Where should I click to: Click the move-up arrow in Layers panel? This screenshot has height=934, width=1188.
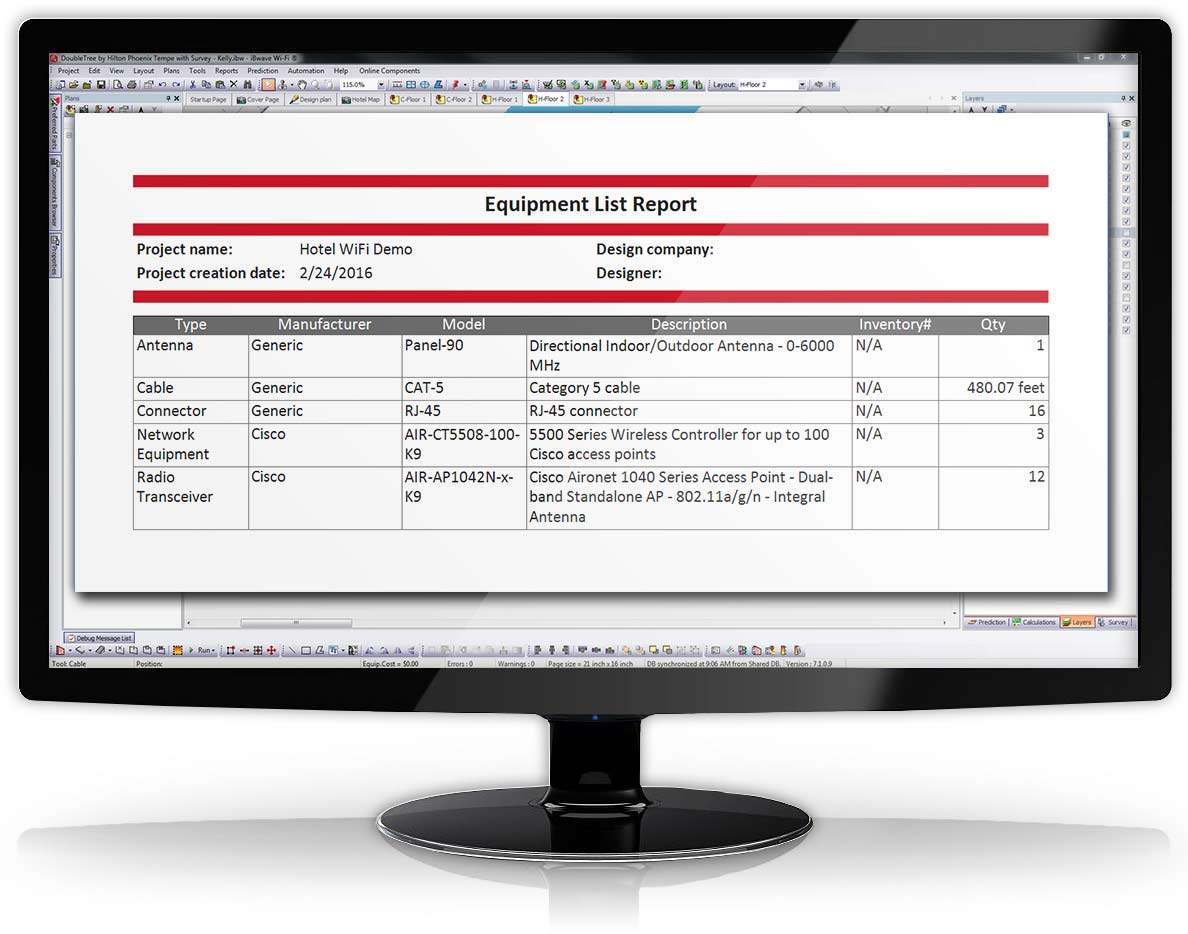tap(971, 109)
